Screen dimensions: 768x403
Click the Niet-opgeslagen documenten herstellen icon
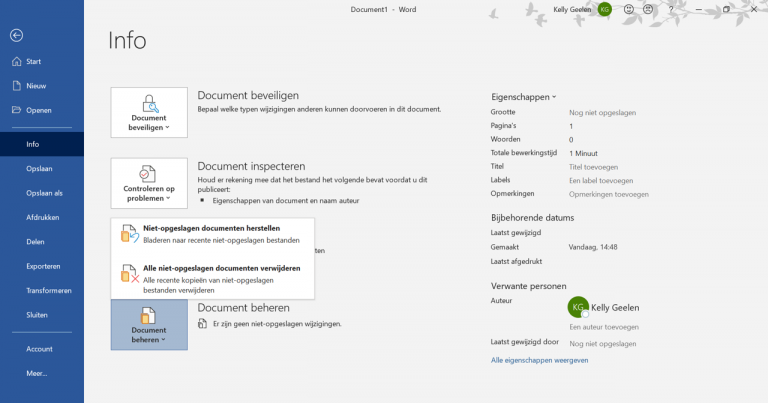coord(129,234)
